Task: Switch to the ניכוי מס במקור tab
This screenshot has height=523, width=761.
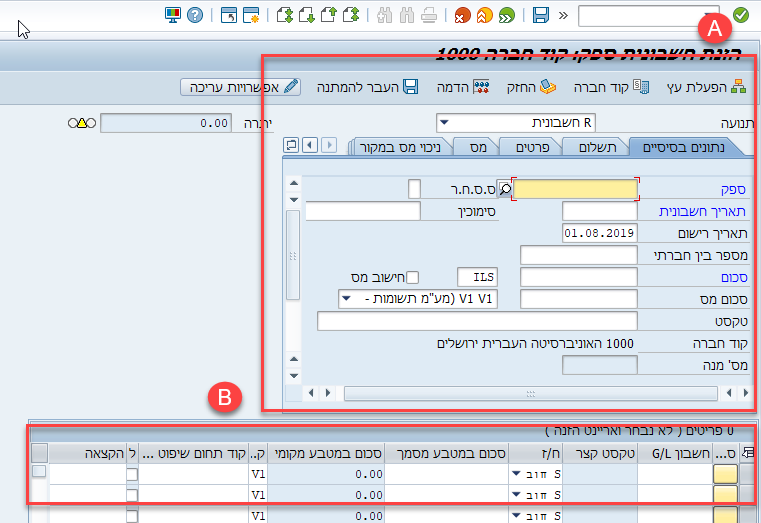Action: pos(400,147)
